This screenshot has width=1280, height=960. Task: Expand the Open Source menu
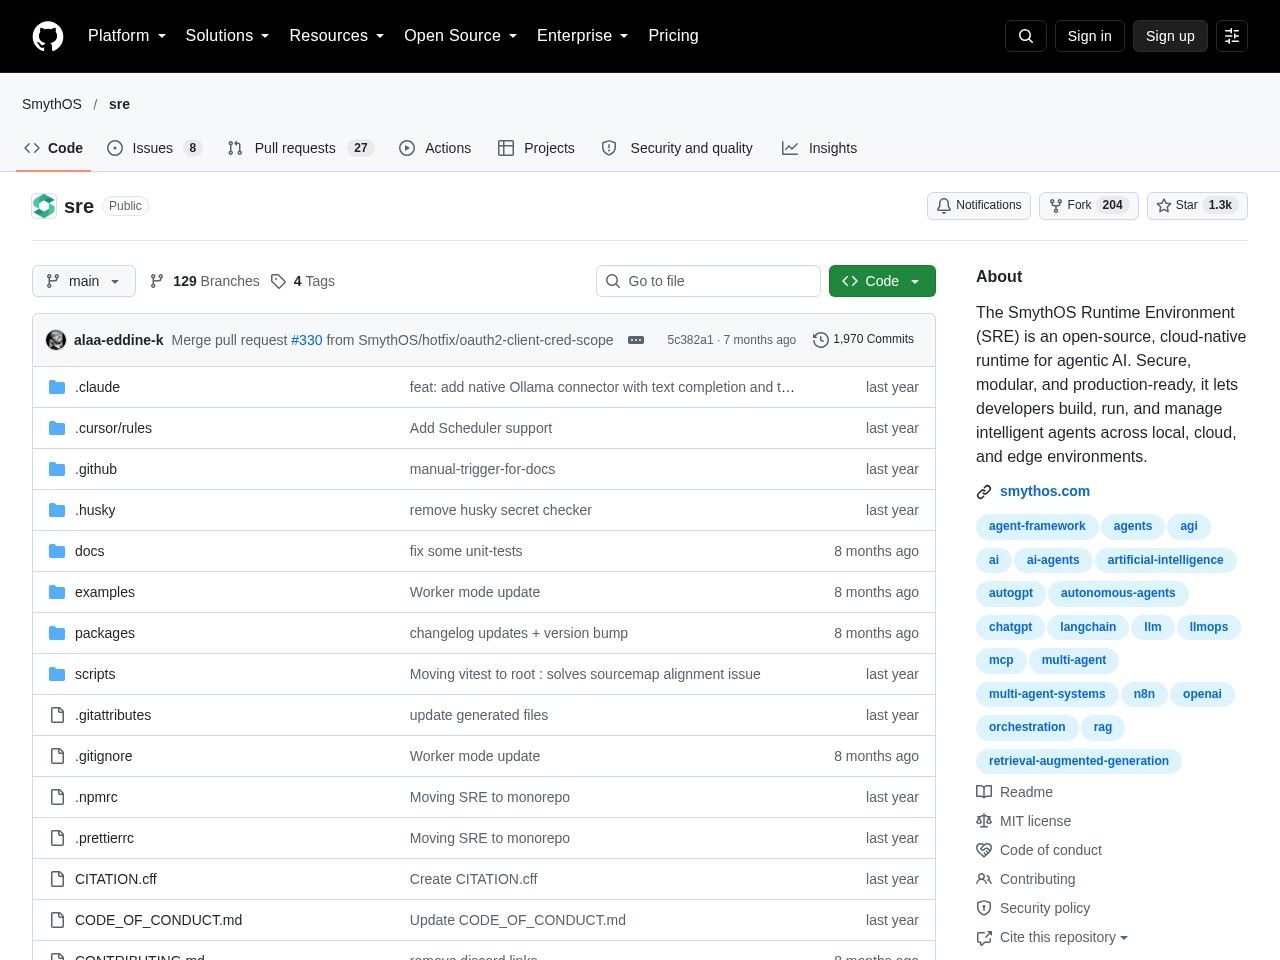click(461, 36)
